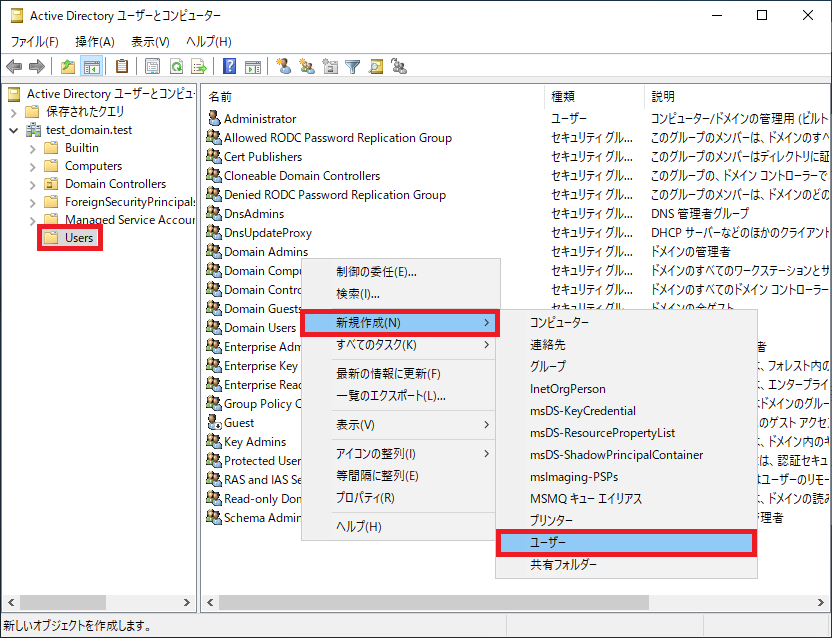Screen dimensions: 832x638
Task: Click the Back arrow in the toolbar
Action: [14, 67]
